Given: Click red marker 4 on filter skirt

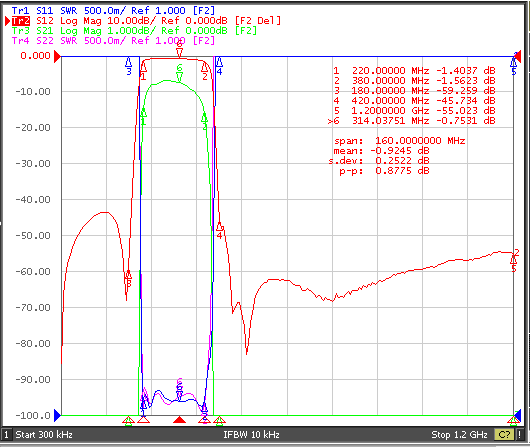Looking at the screenshot, I should click(220, 231).
